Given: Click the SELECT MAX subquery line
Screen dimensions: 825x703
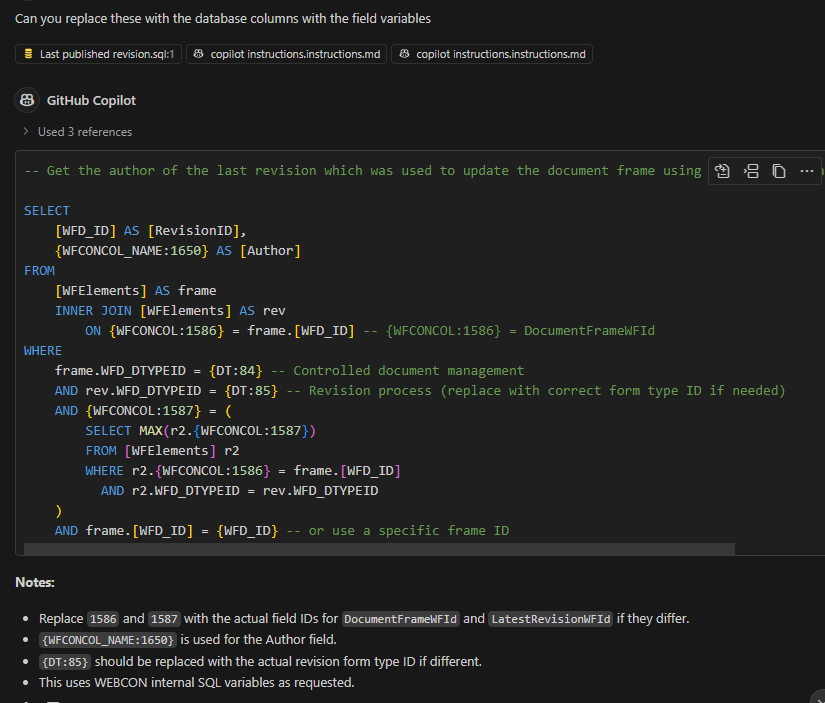Looking at the screenshot, I should coord(200,430).
